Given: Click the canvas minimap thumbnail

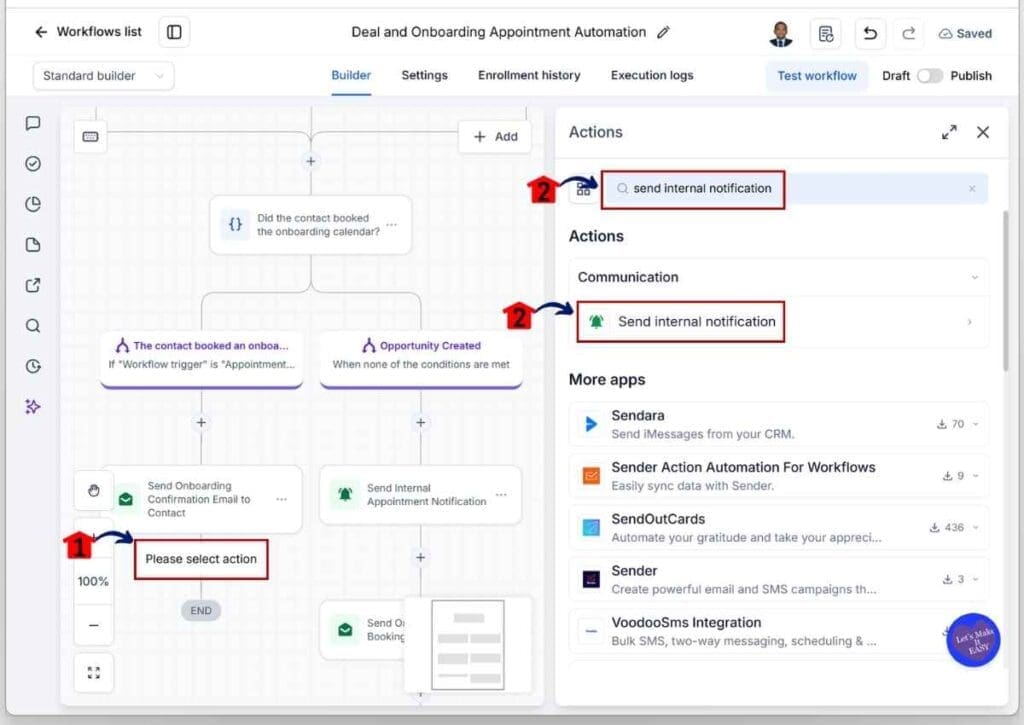Looking at the screenshot, I should click(x=468, y=645).
